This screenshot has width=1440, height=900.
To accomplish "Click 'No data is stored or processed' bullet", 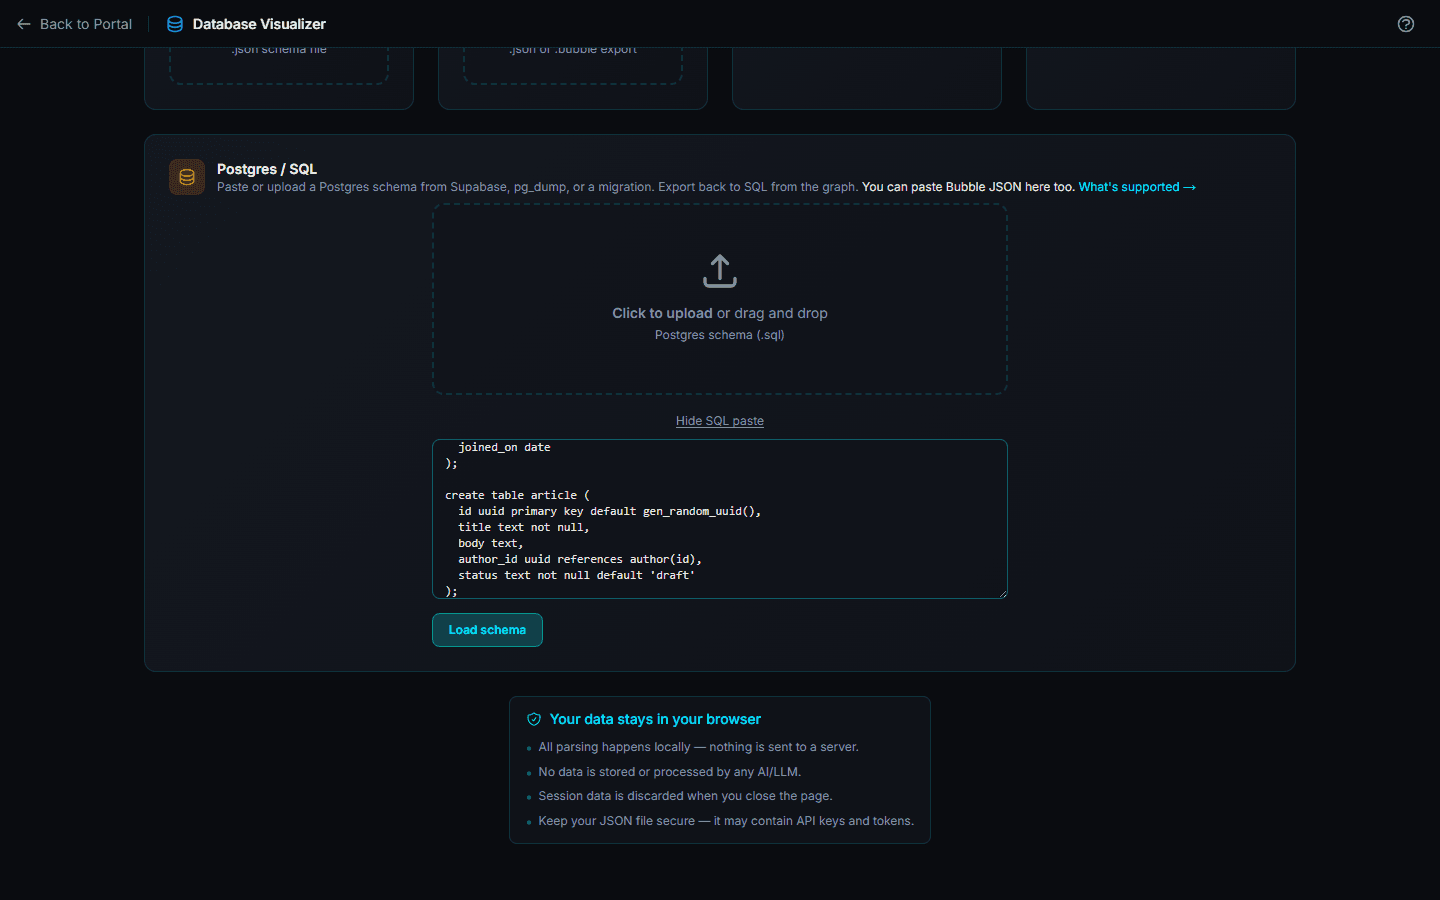I will [x=670, y=772].
